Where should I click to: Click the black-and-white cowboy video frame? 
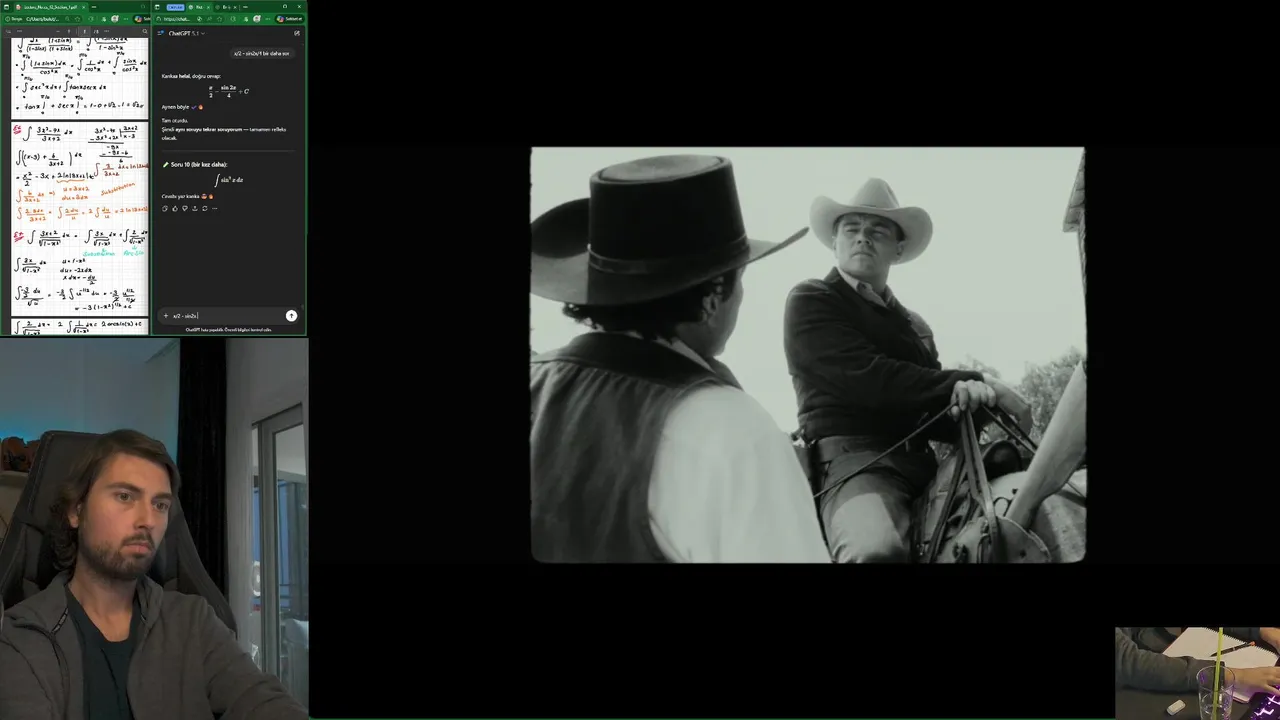tap(807, 355)
